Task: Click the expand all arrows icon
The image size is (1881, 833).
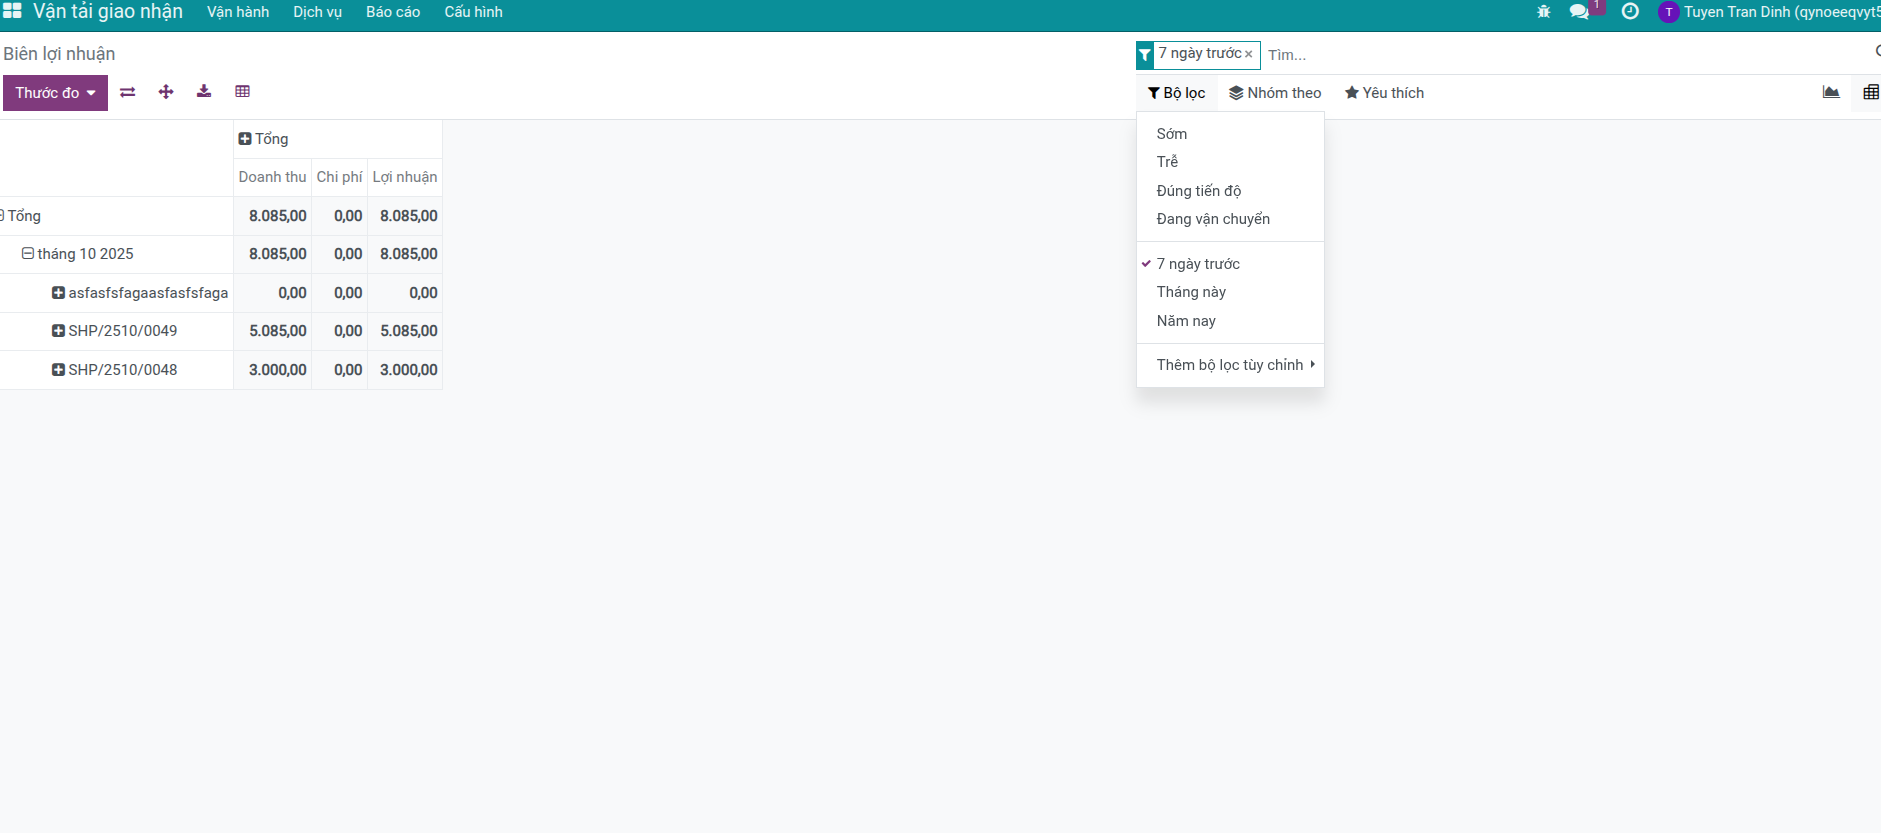Action: 166,92
